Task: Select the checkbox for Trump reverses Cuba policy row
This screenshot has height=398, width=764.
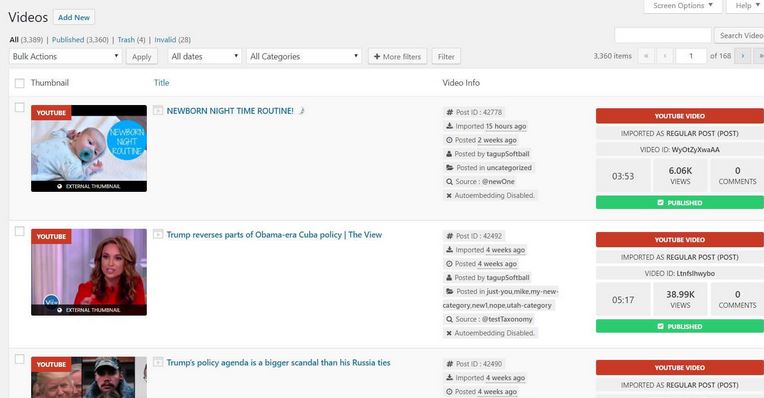Action: coord(19,231)
